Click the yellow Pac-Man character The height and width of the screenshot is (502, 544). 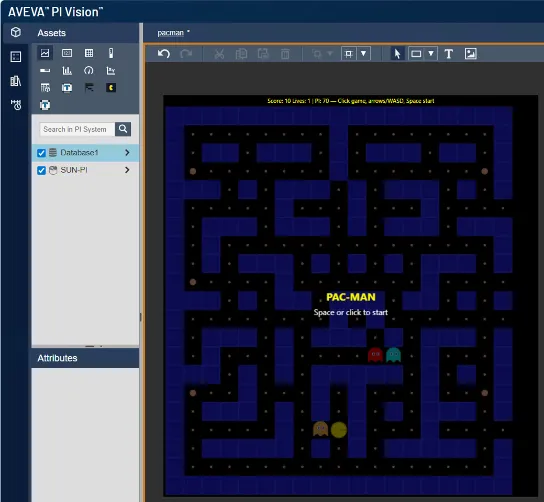tap(339, 430)
